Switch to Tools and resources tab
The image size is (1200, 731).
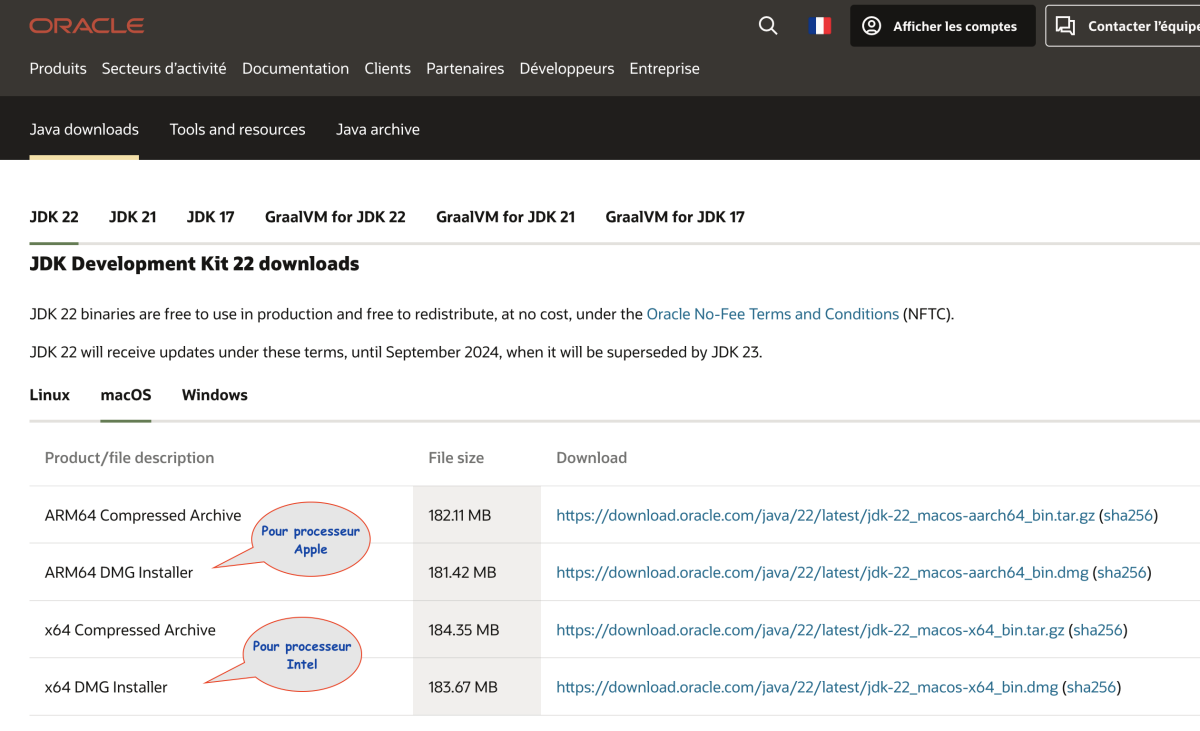click(x=237, y=130)
